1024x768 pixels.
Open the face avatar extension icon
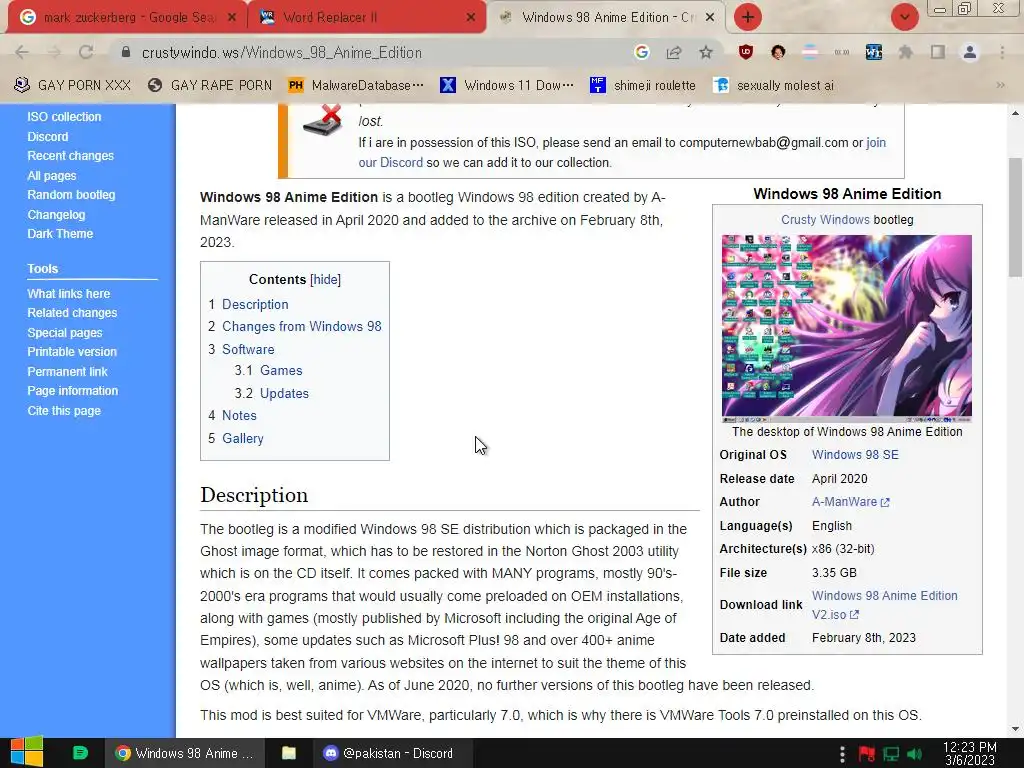[777, 52]
